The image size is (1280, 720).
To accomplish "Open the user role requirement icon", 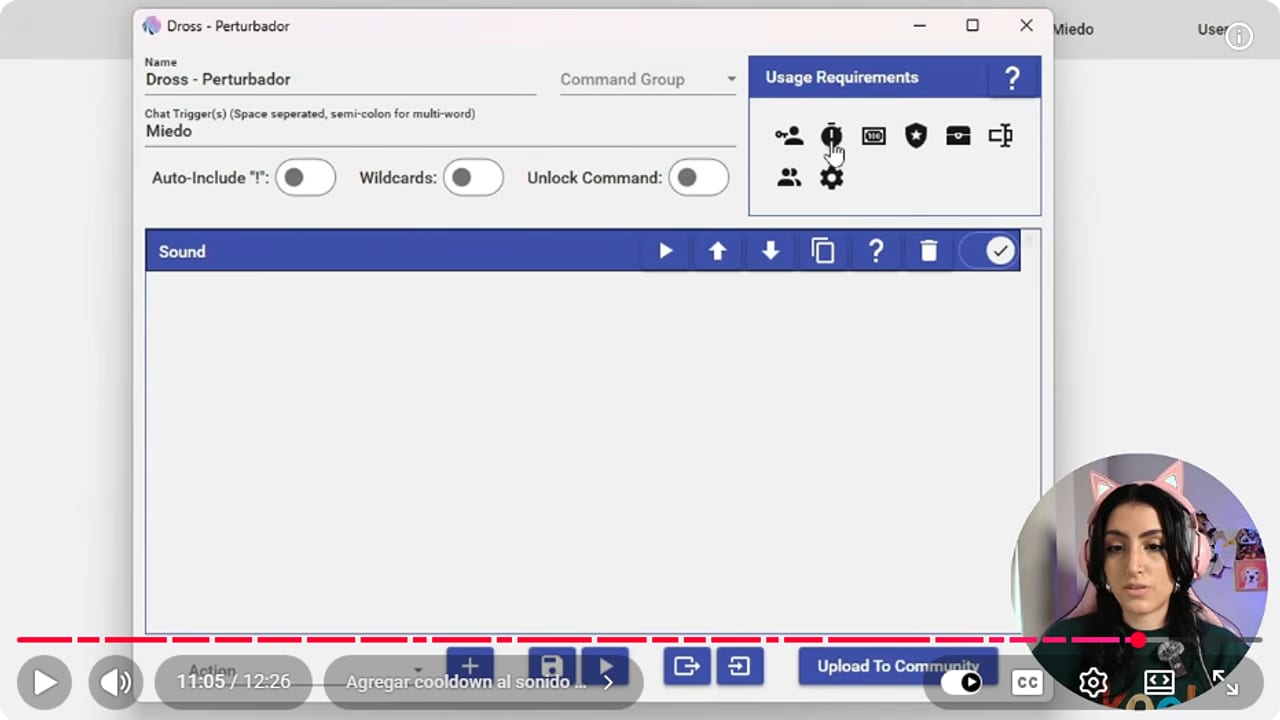I will [x=789, y=136].
